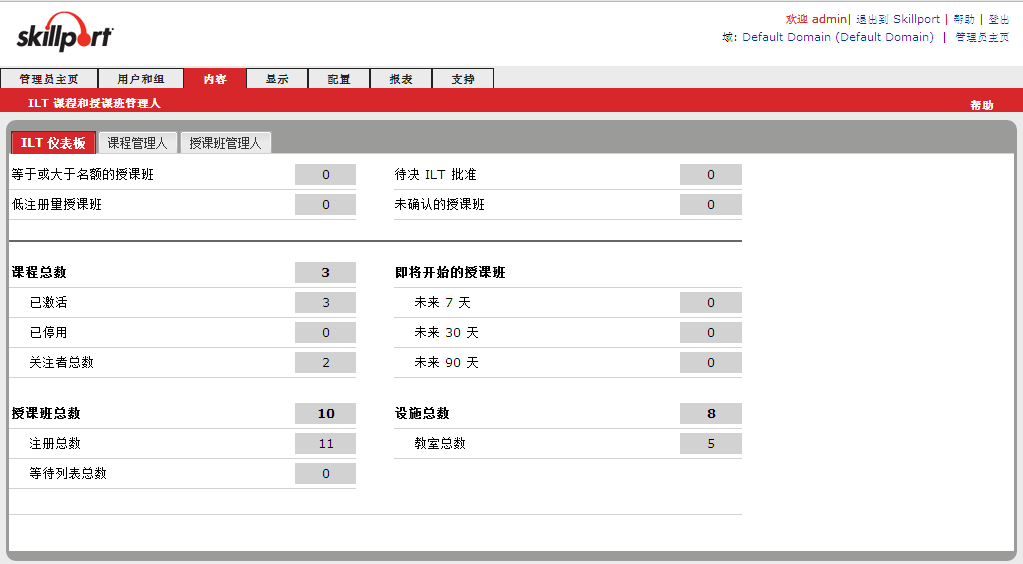Switch to the 授课班管理人 sub-tab
This screenshot has height=564, width=1023.
225,143
